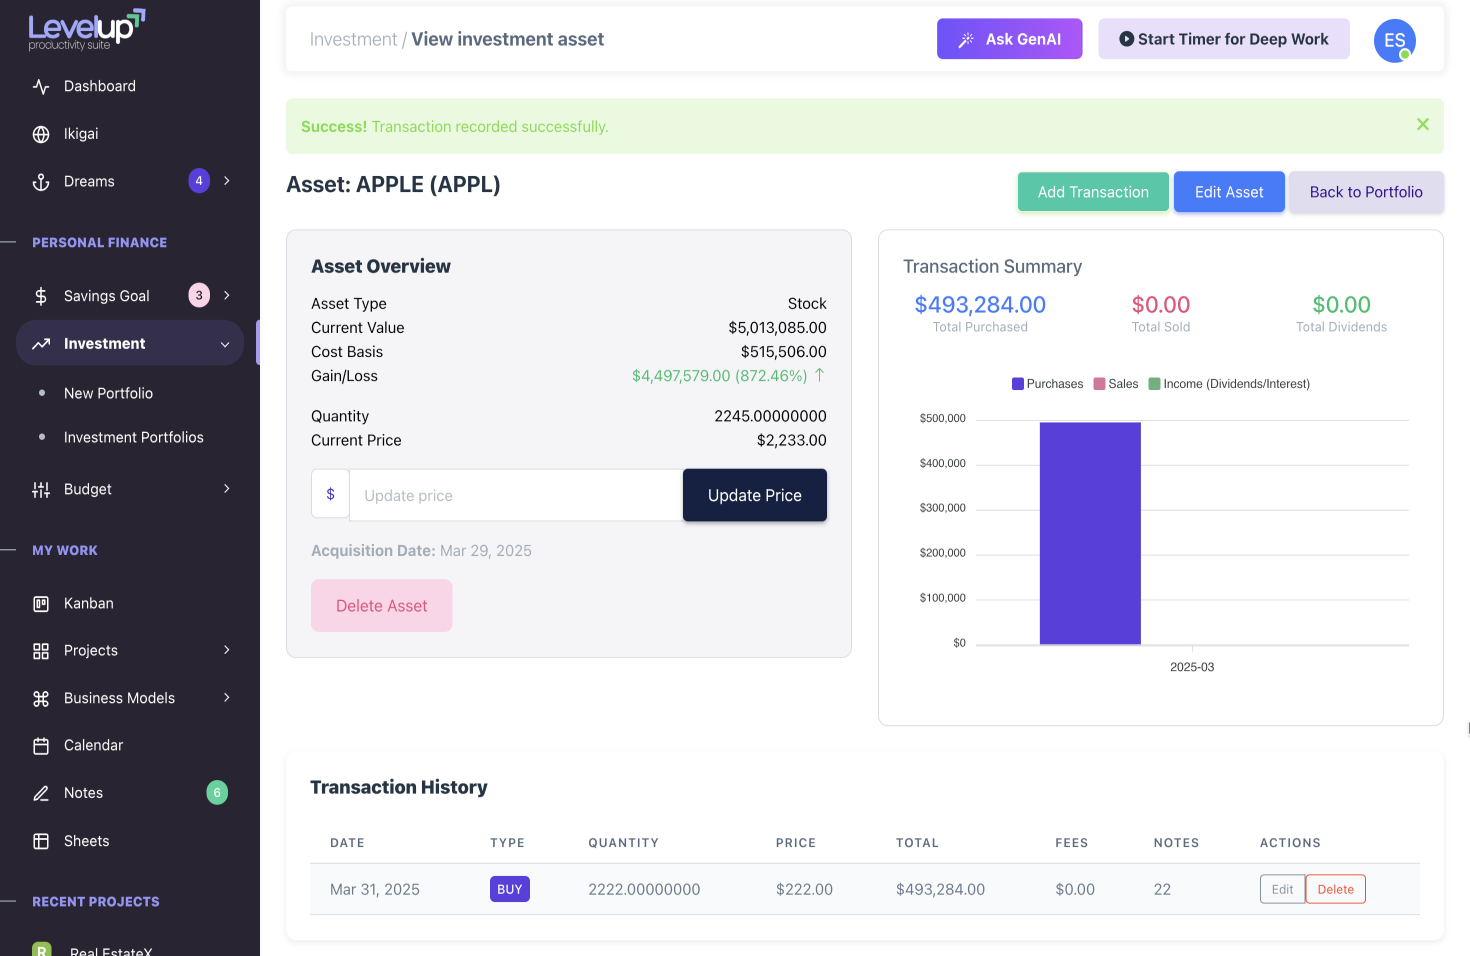Expand the Projects submenu chevron
Viewport: 1470px width, 956px height.
point(227,650)
